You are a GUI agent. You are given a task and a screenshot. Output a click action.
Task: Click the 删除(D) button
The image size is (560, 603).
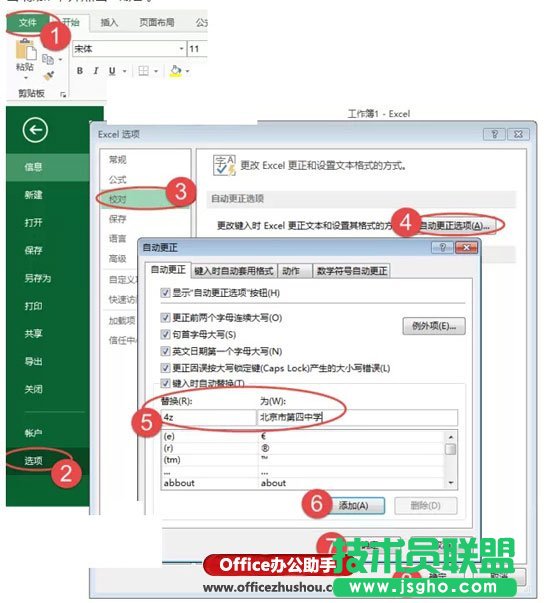tap(426, 505)
